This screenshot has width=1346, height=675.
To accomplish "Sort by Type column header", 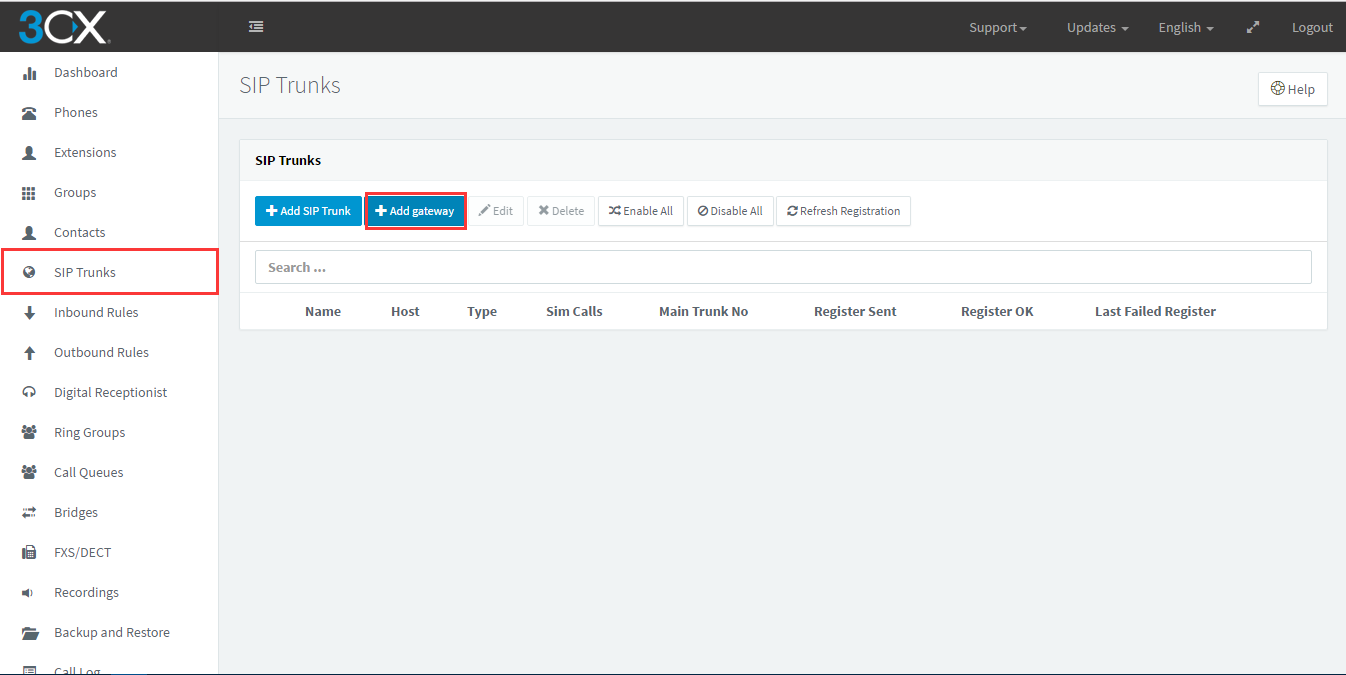I will click(x=482, y=312).
